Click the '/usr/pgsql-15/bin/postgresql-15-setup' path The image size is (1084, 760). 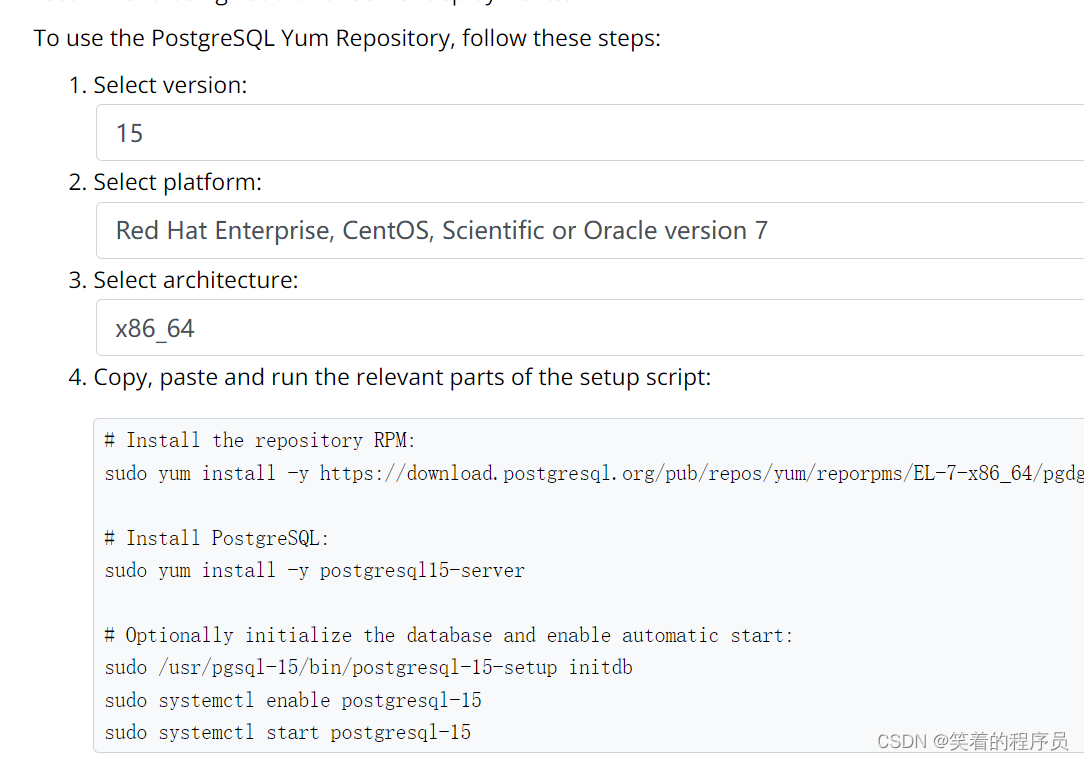click(357, 668)
